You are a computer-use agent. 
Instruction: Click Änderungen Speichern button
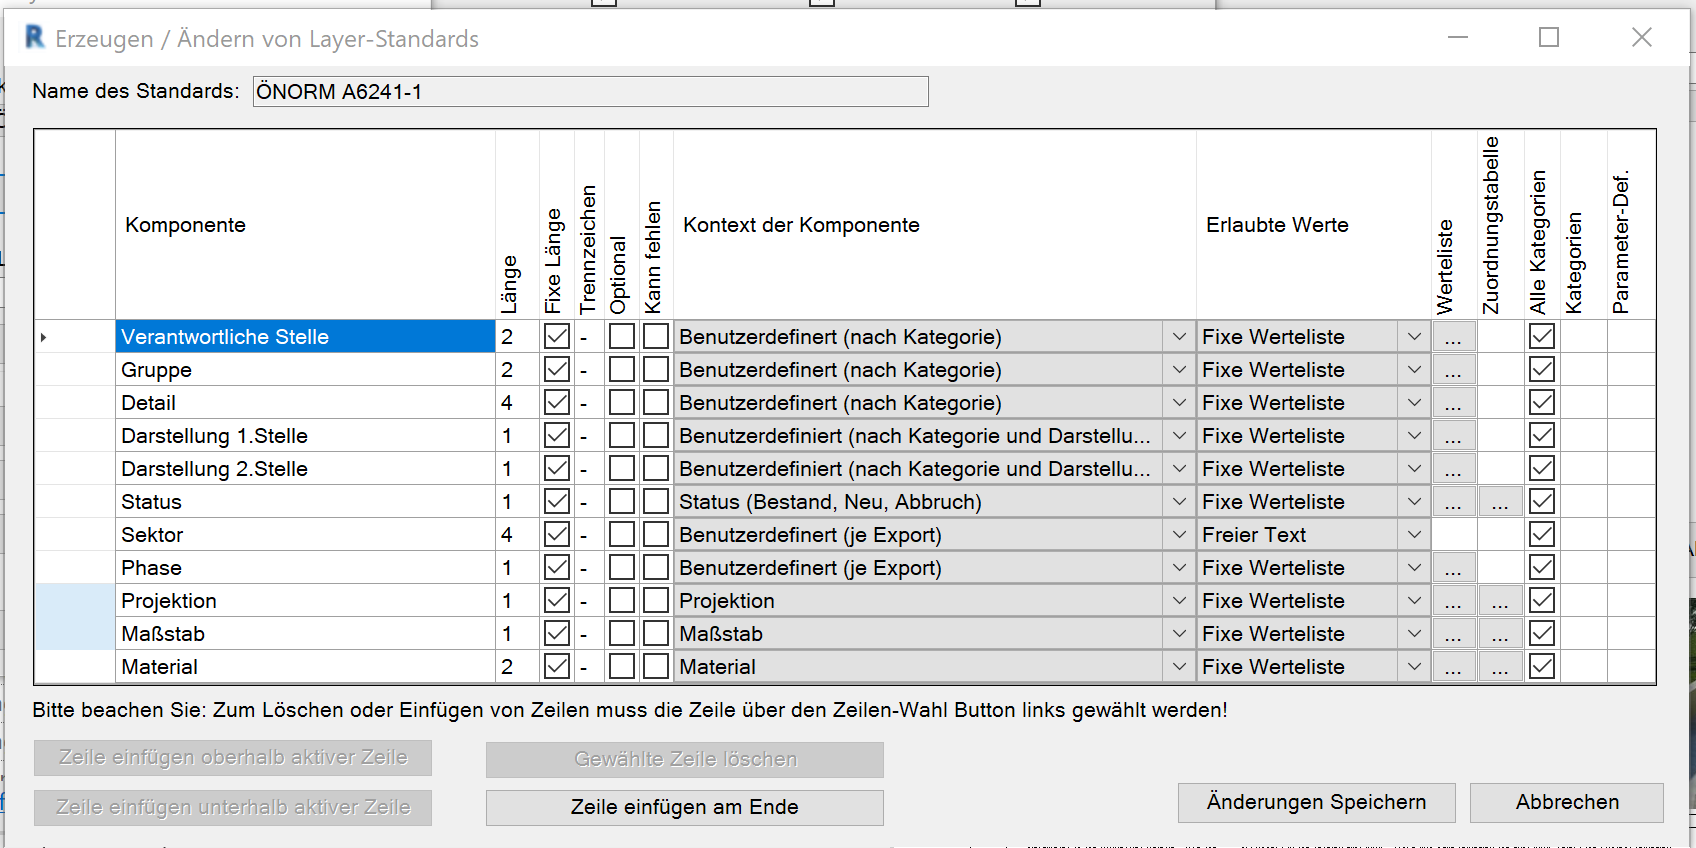[x=1316, y=803]
